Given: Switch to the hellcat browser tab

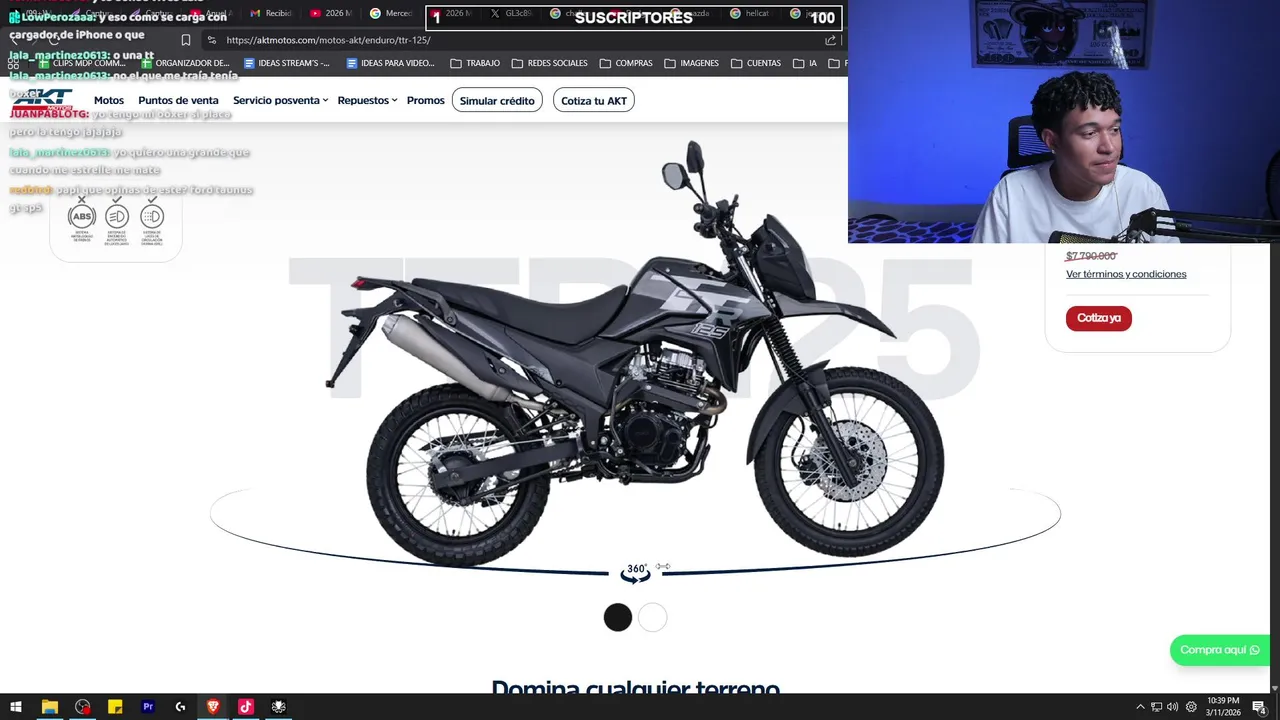Looking at the screenshot, I should click(x=750, y=13).
